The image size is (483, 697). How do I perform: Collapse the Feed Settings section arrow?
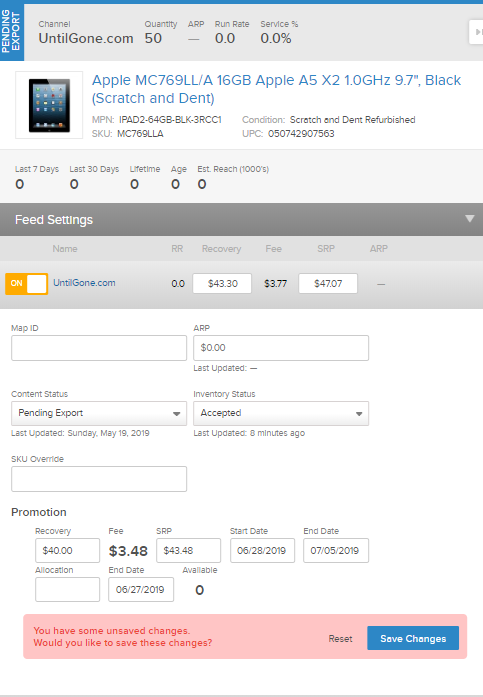tap(470, 219)
